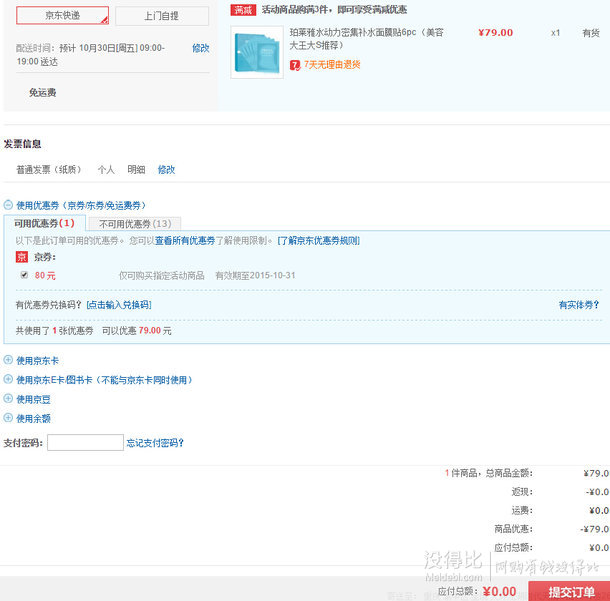This screenshot has height=601, width=610.
Task: Click 7天无理由退货 text
Action: coord(332,65)
